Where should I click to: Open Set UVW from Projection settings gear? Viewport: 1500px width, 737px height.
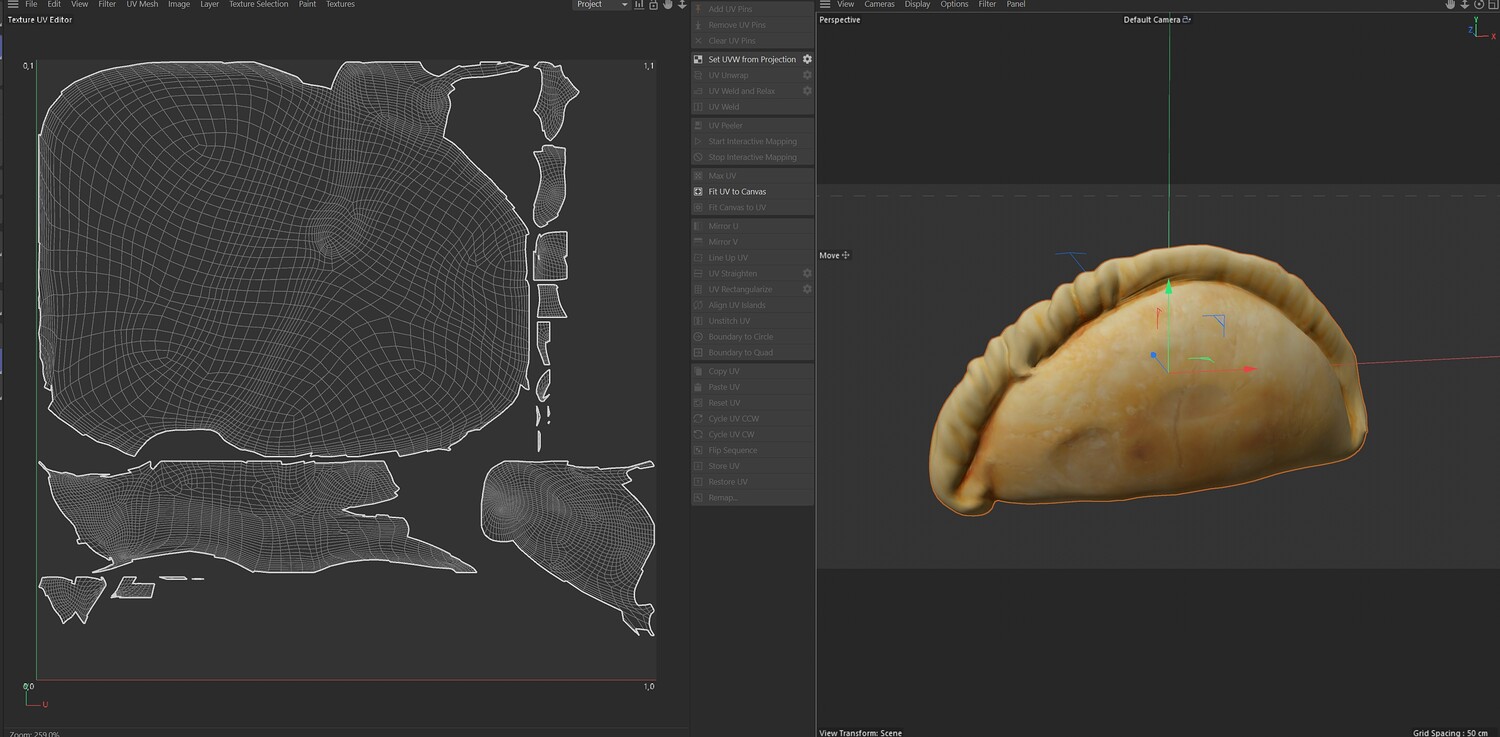click(807, 60)
